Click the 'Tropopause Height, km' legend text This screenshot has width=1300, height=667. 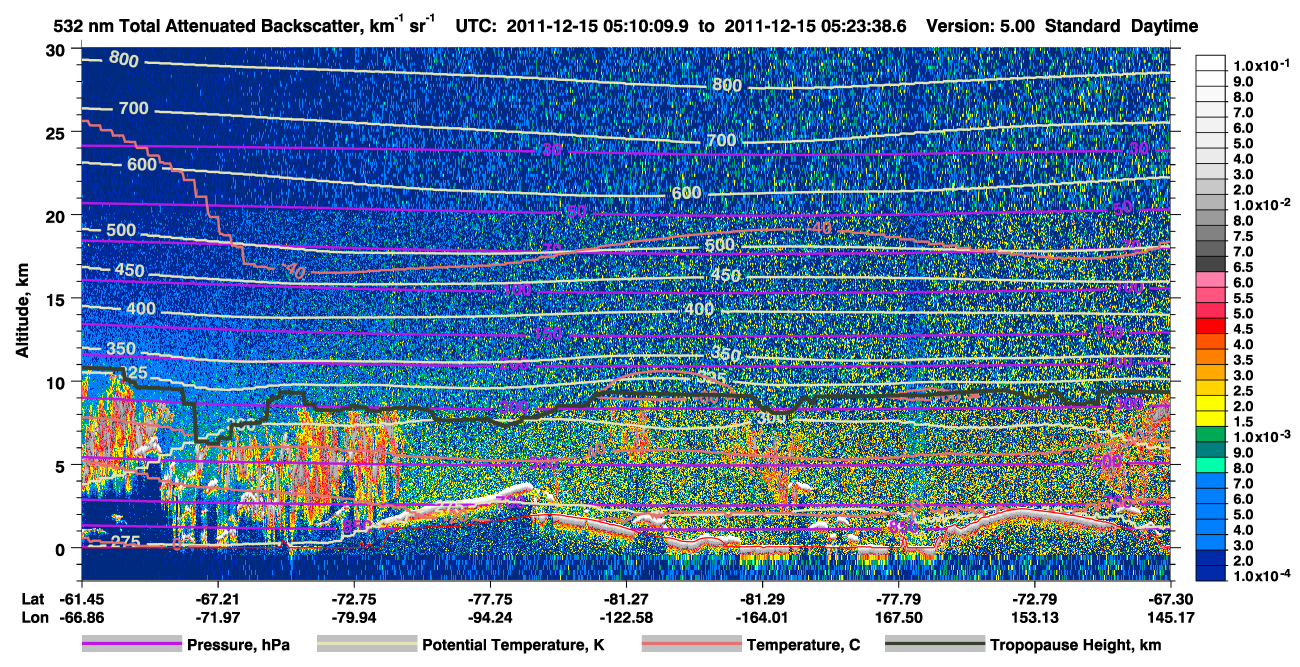[x=1075, y=645]
